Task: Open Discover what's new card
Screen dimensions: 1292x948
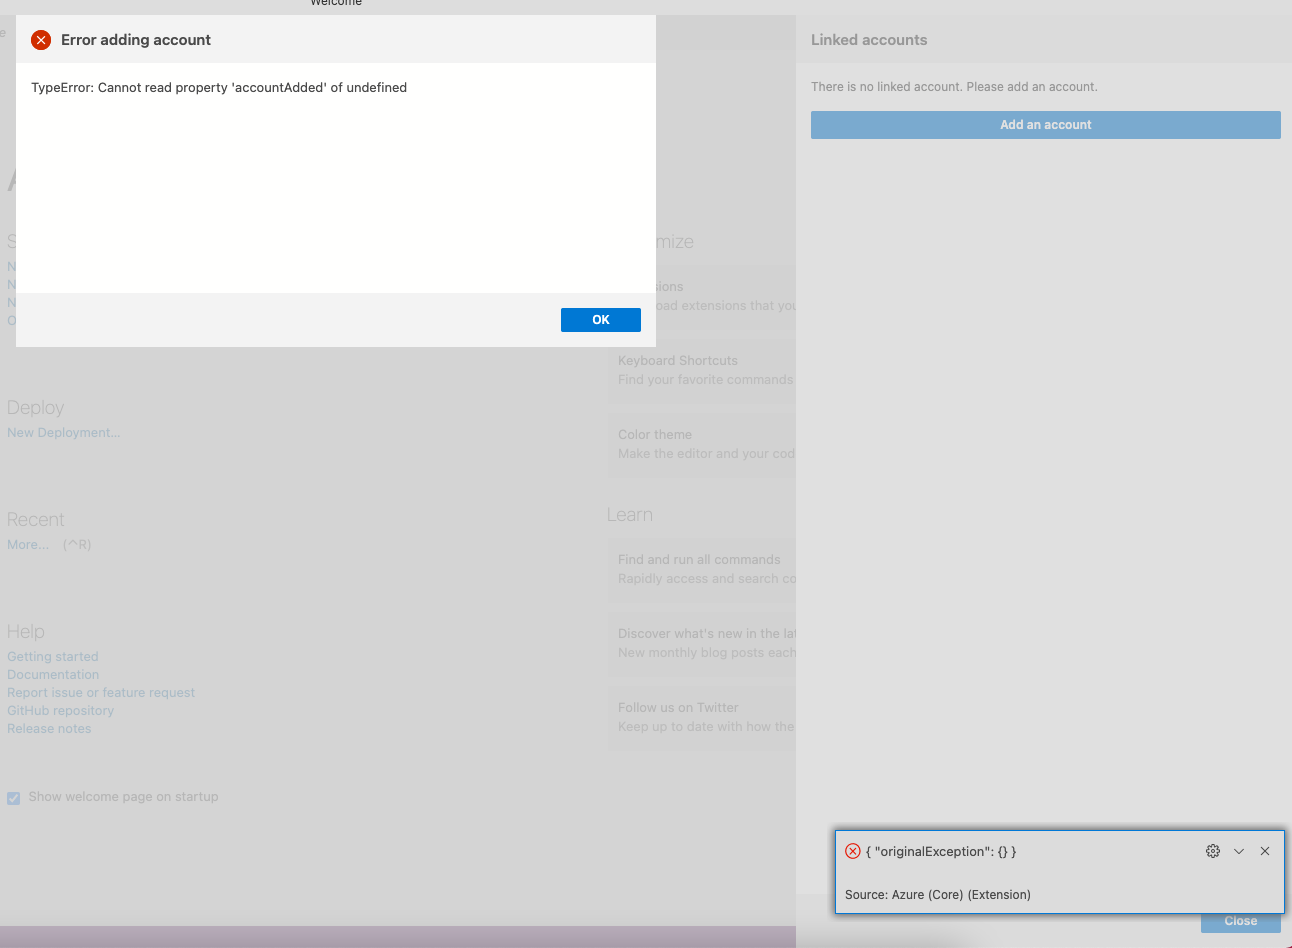Action: [702, 643]
